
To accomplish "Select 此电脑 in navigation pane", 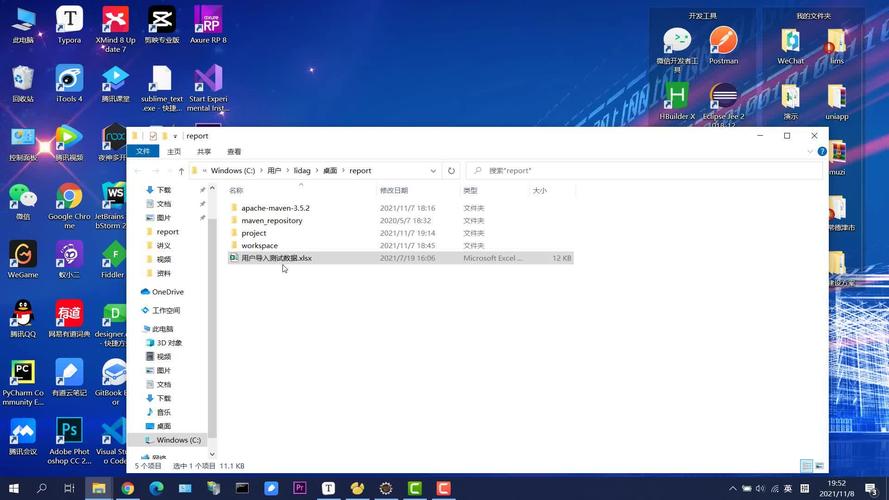I will coord(162,329).
